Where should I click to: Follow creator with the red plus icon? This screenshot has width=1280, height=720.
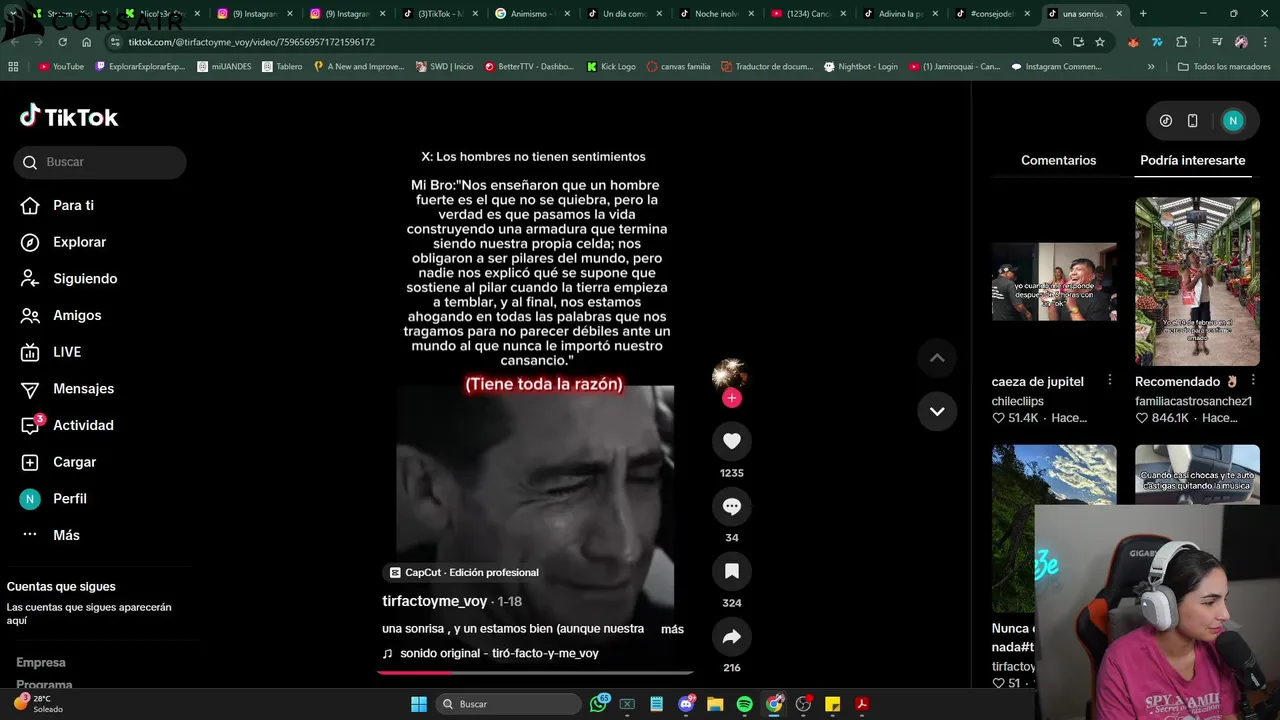(732, 398)
